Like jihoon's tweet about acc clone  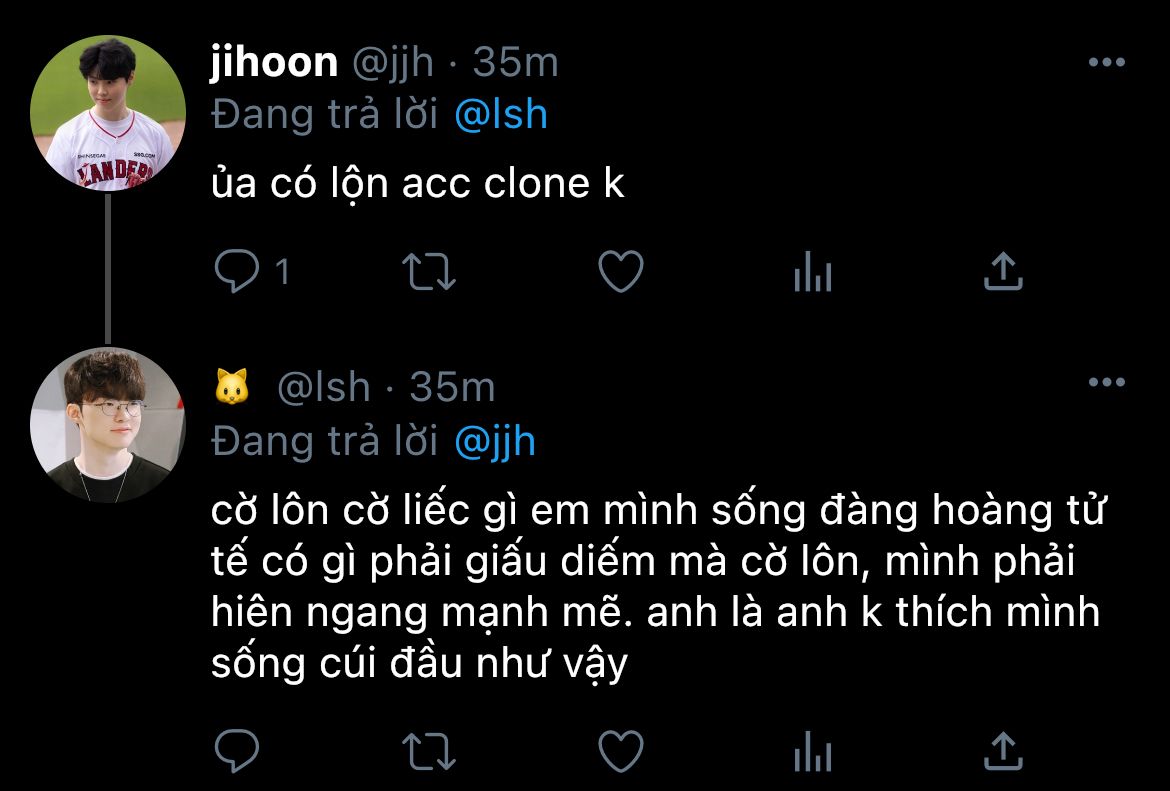tap(620, 271)
